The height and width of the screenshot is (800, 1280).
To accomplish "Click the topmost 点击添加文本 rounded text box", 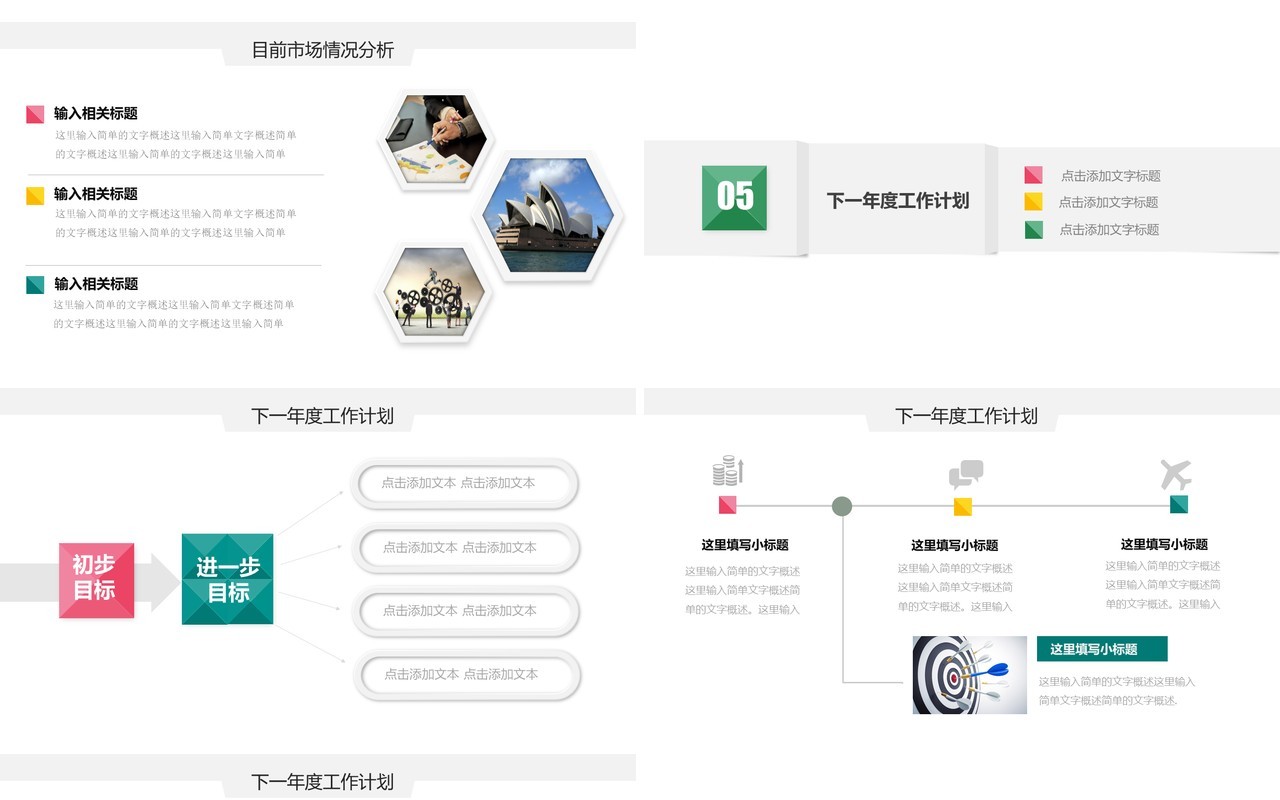I will (x=464, y=483).
